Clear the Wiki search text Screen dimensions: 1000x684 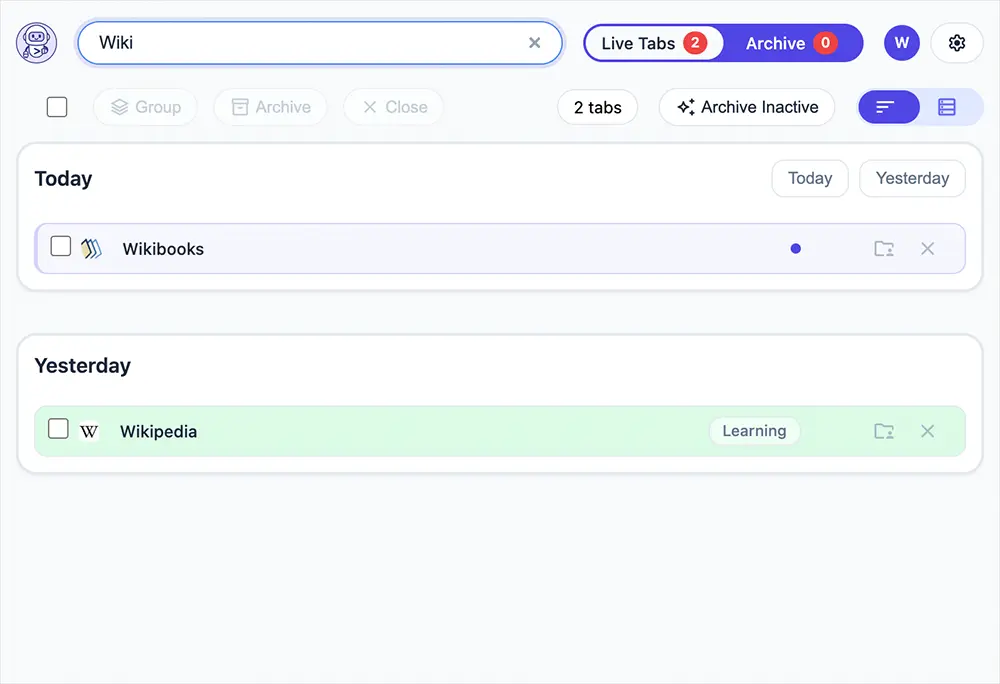pos(534,43)
